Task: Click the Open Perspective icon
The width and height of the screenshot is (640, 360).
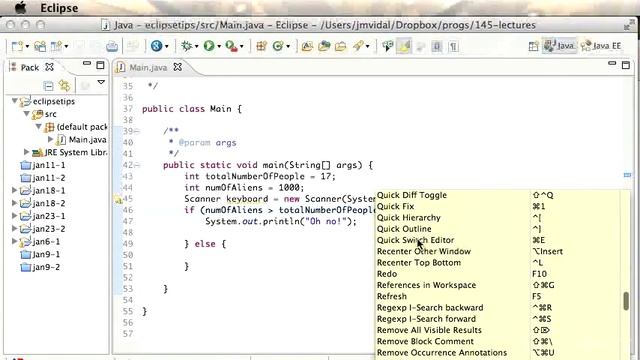Action: coord(533,46)
